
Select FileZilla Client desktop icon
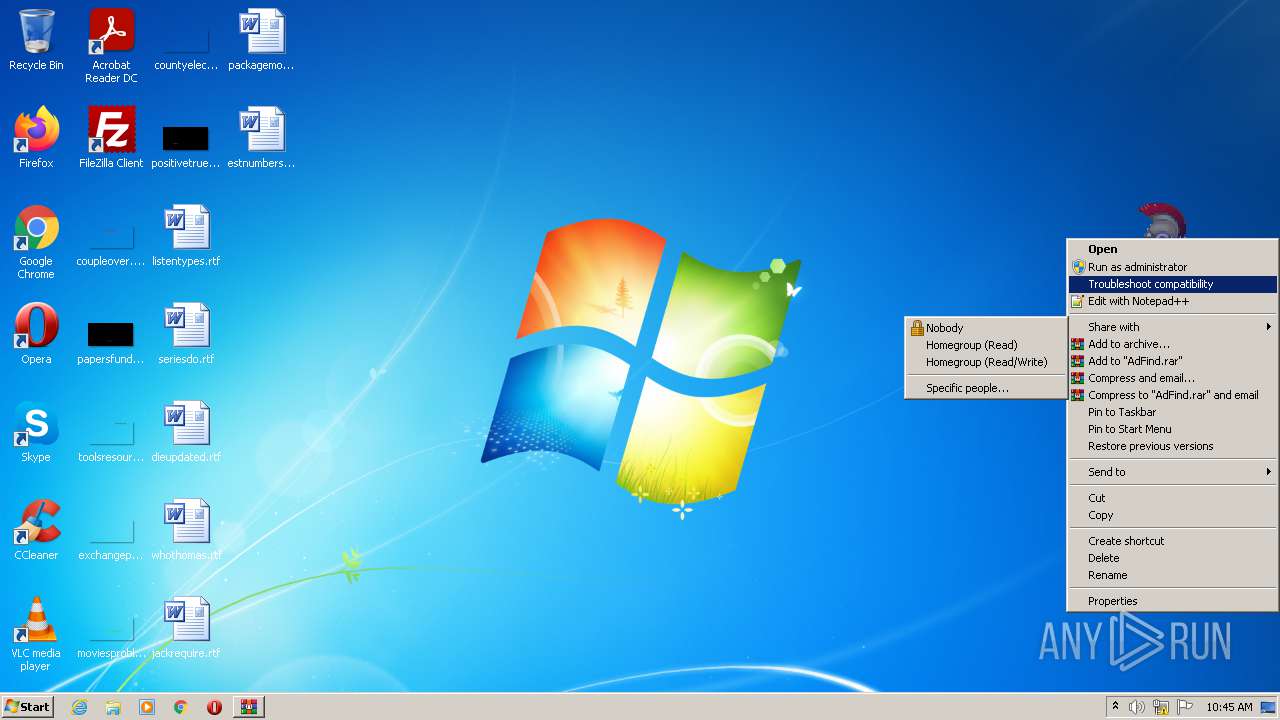(x=111, y=138)
